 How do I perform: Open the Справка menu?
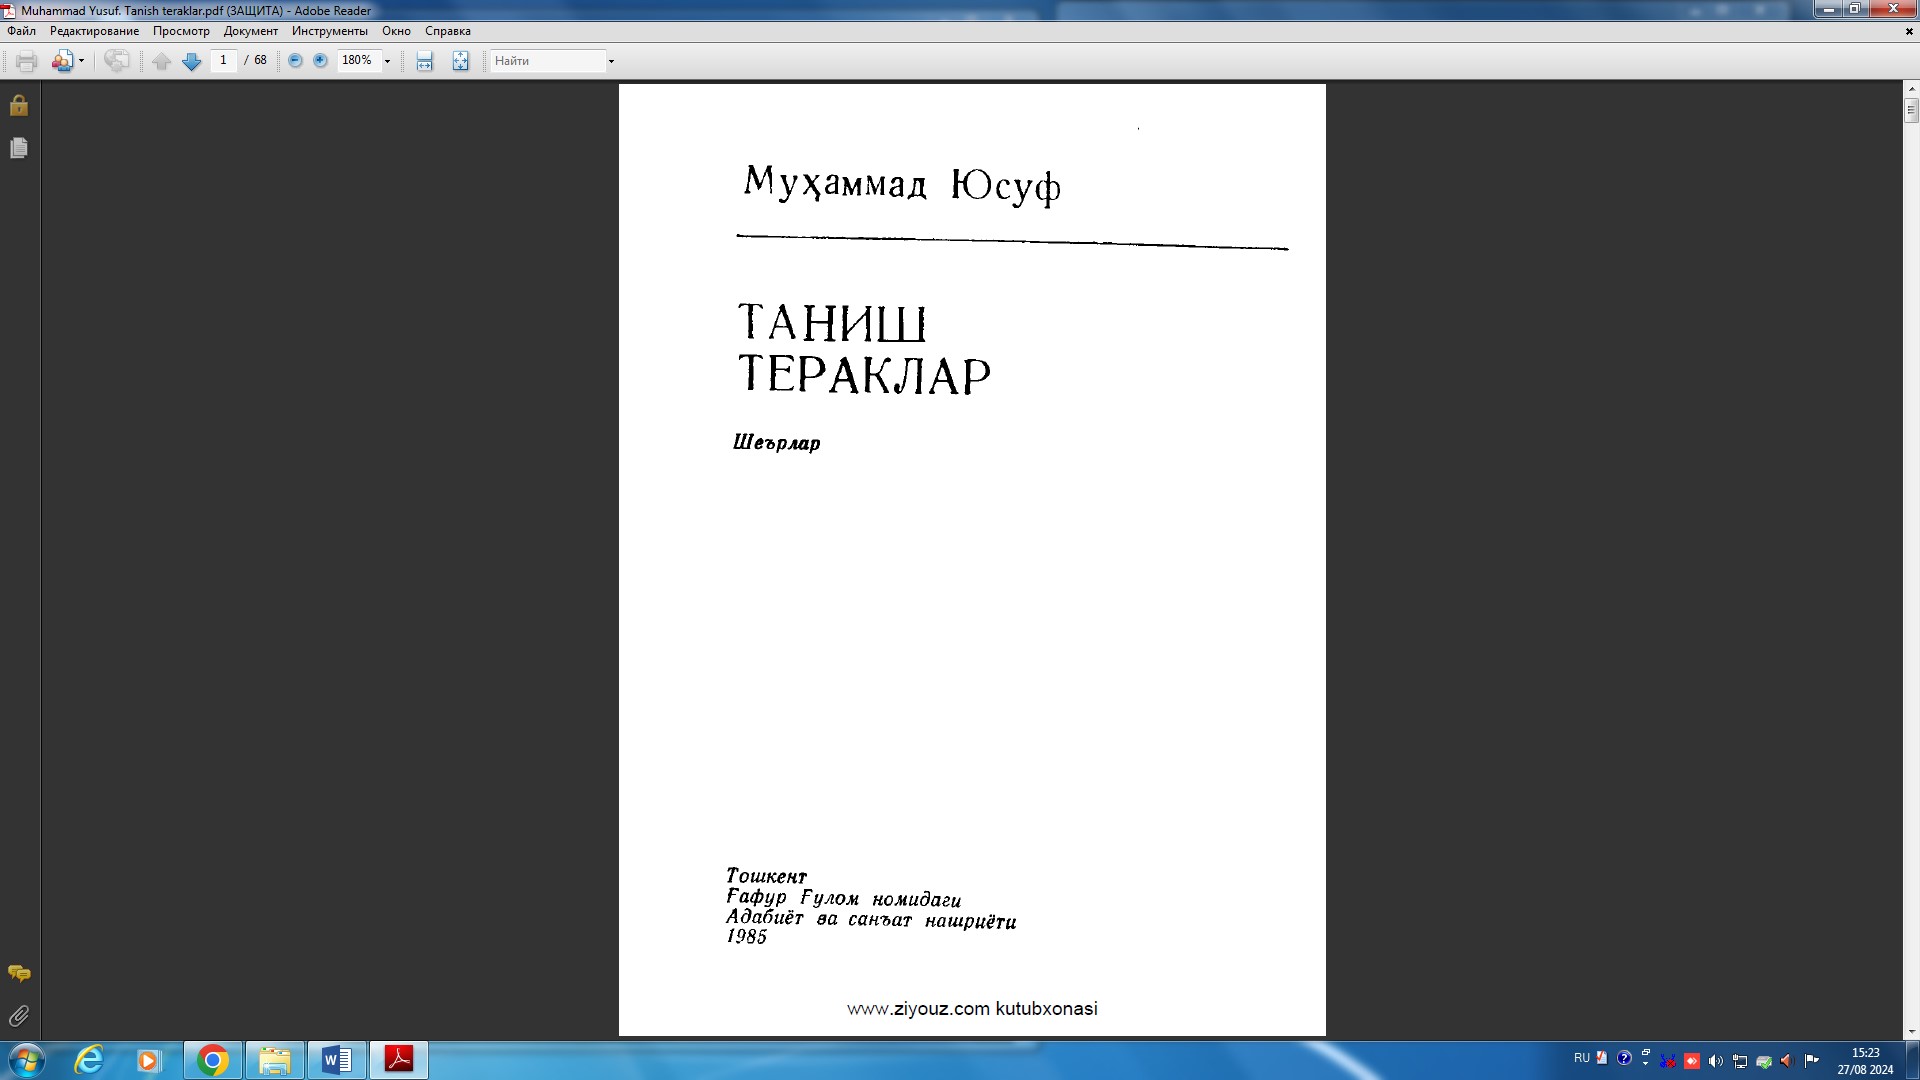447,31
